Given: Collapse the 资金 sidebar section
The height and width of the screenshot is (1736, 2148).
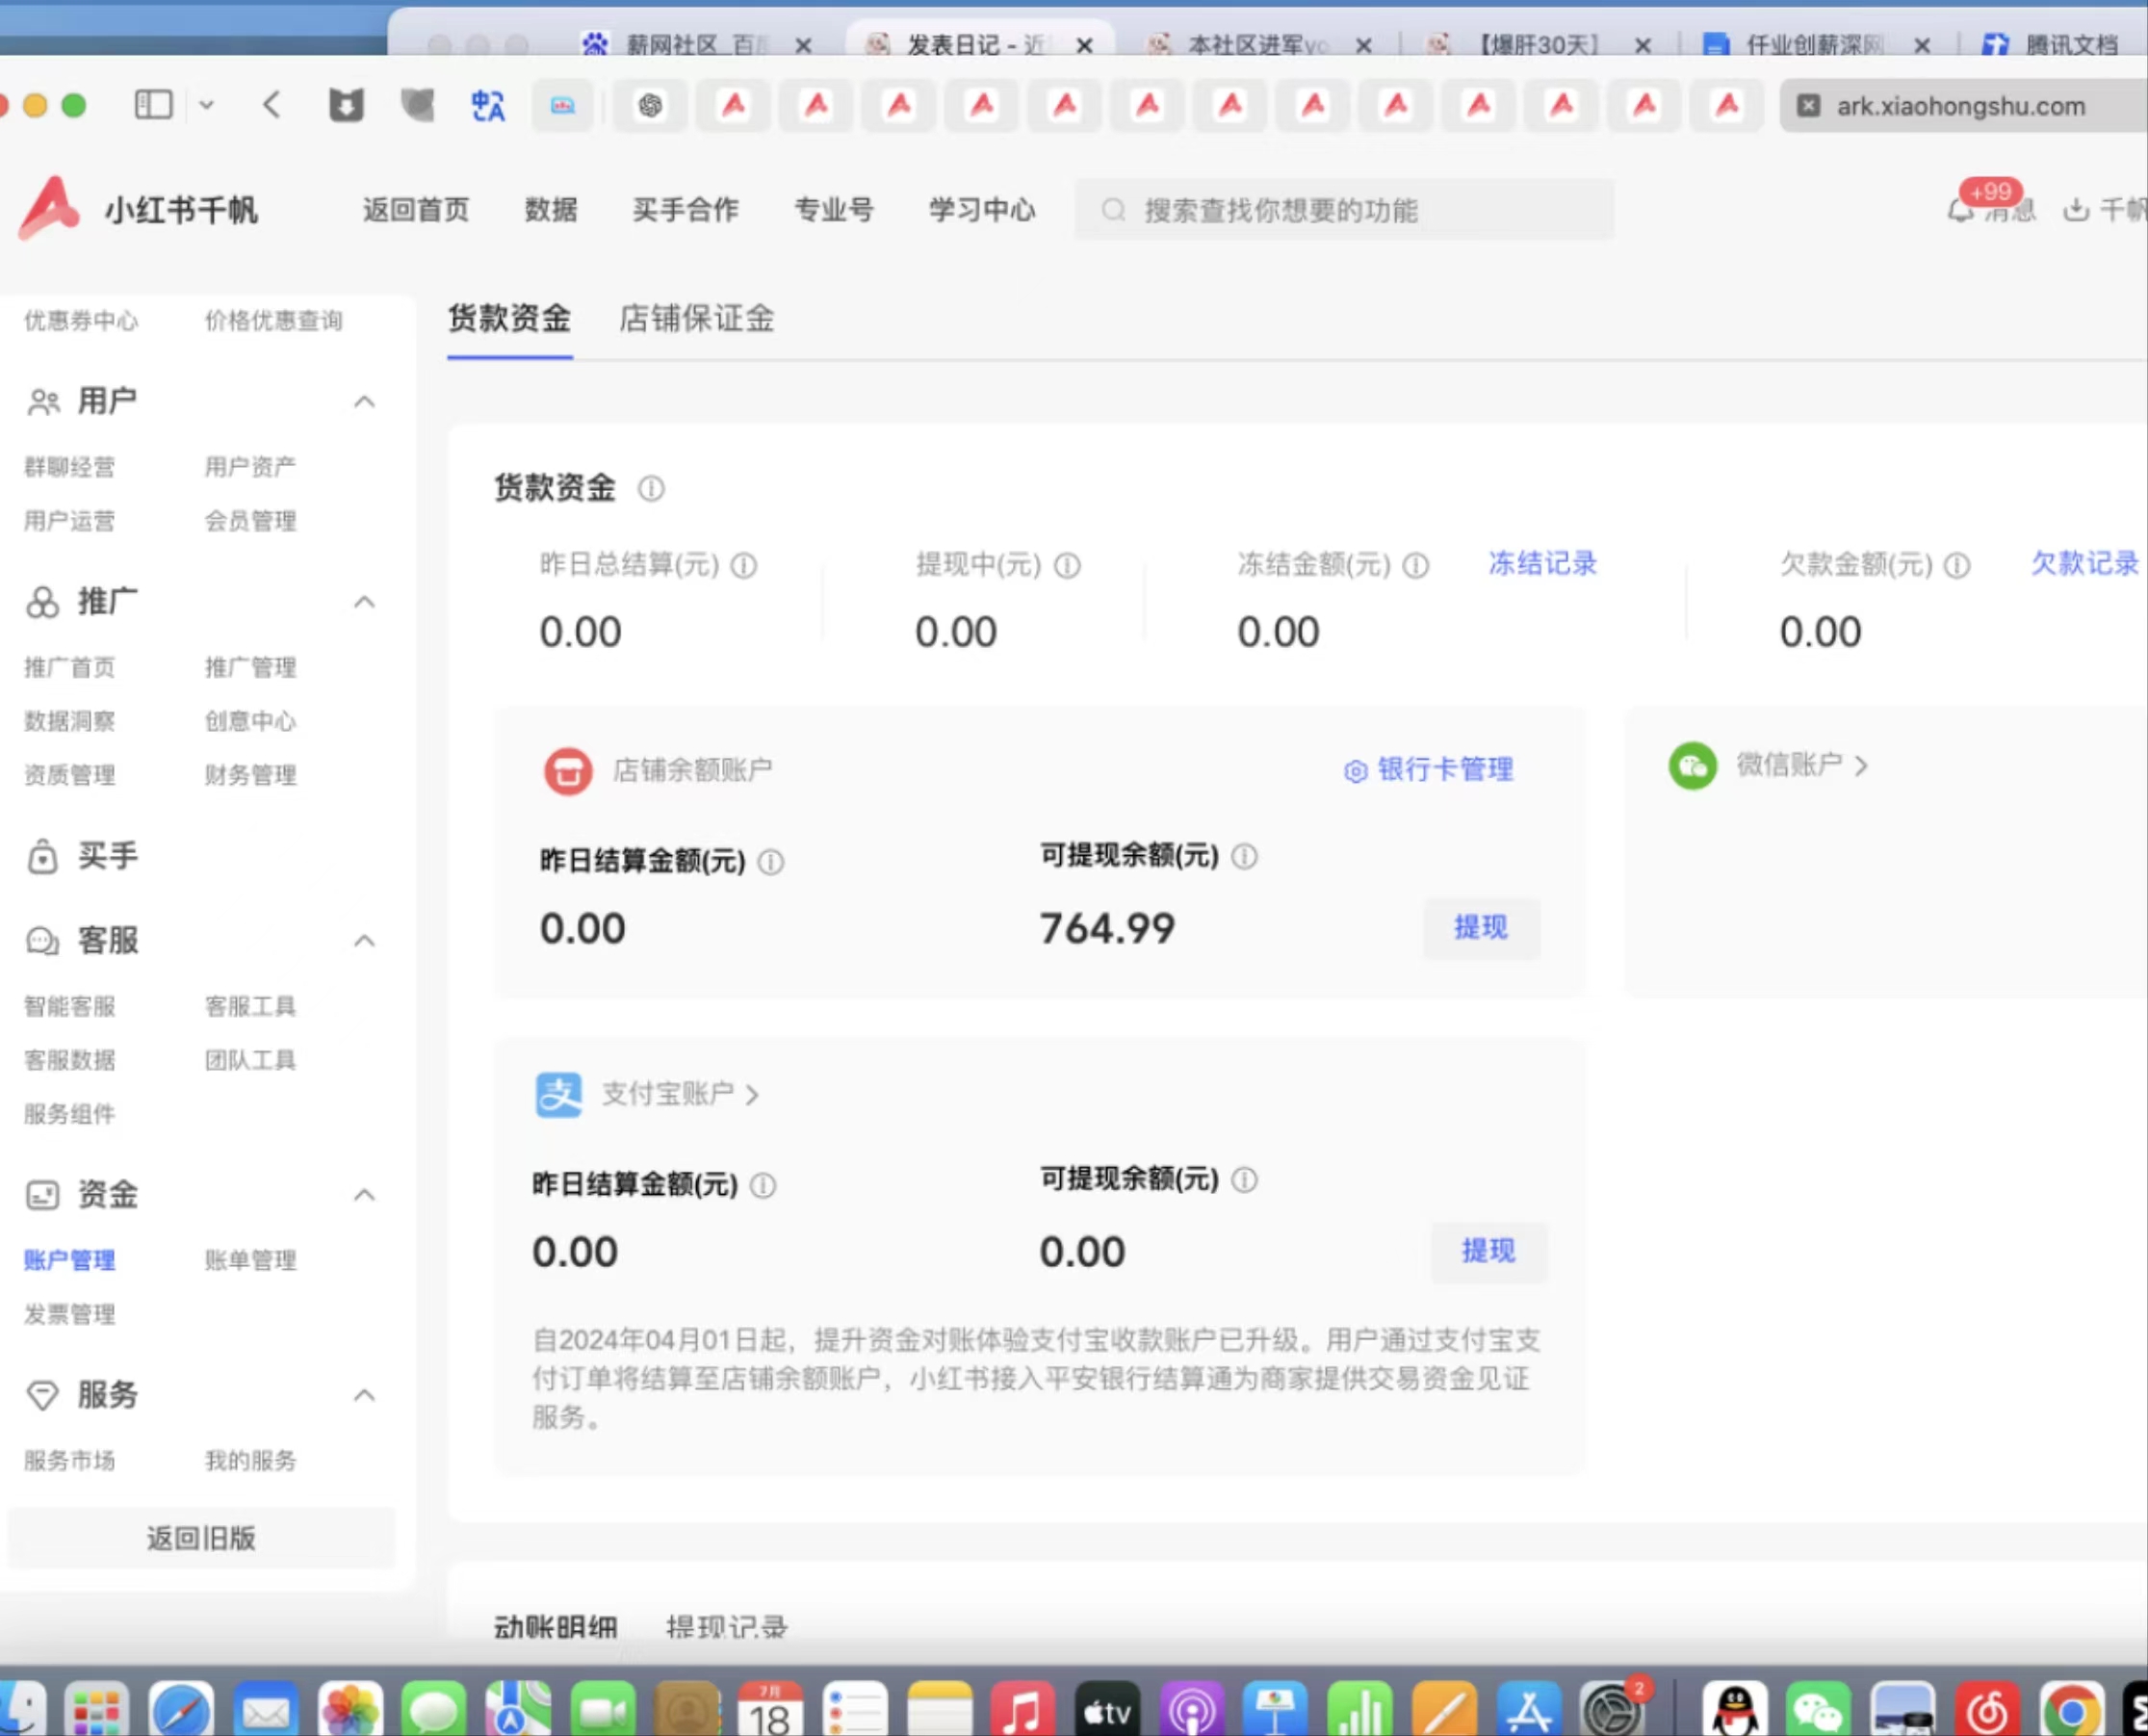Looking at the screenshot, I should pos(364,1195).
